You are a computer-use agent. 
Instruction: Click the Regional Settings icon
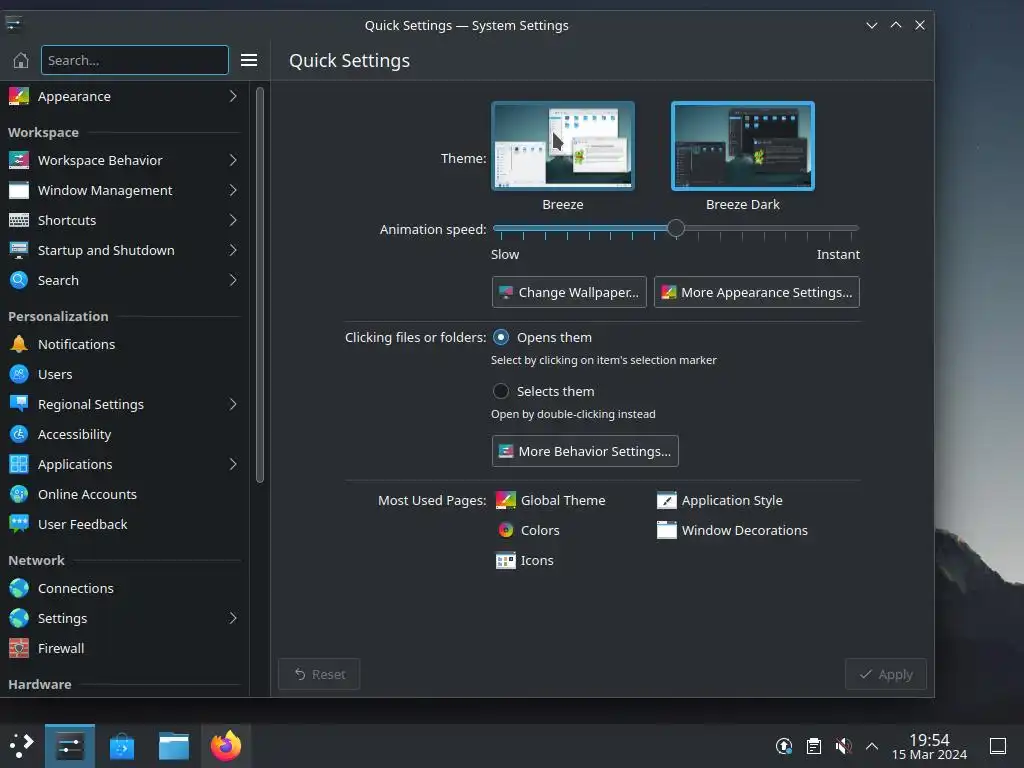tap(19, 404)
